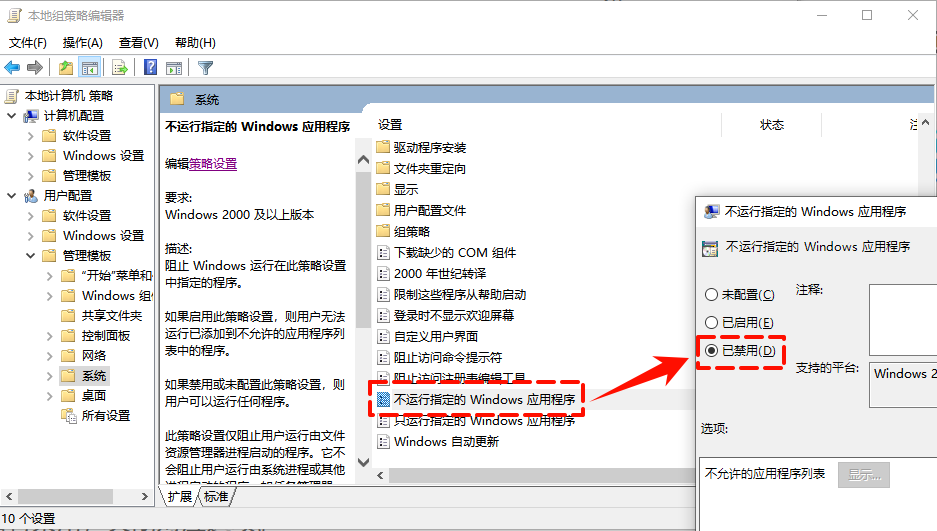The image size is (937, 531).
Task: Select the 已禁用(D) radio button
Action: pyautogui.click(x=711, y=351)
